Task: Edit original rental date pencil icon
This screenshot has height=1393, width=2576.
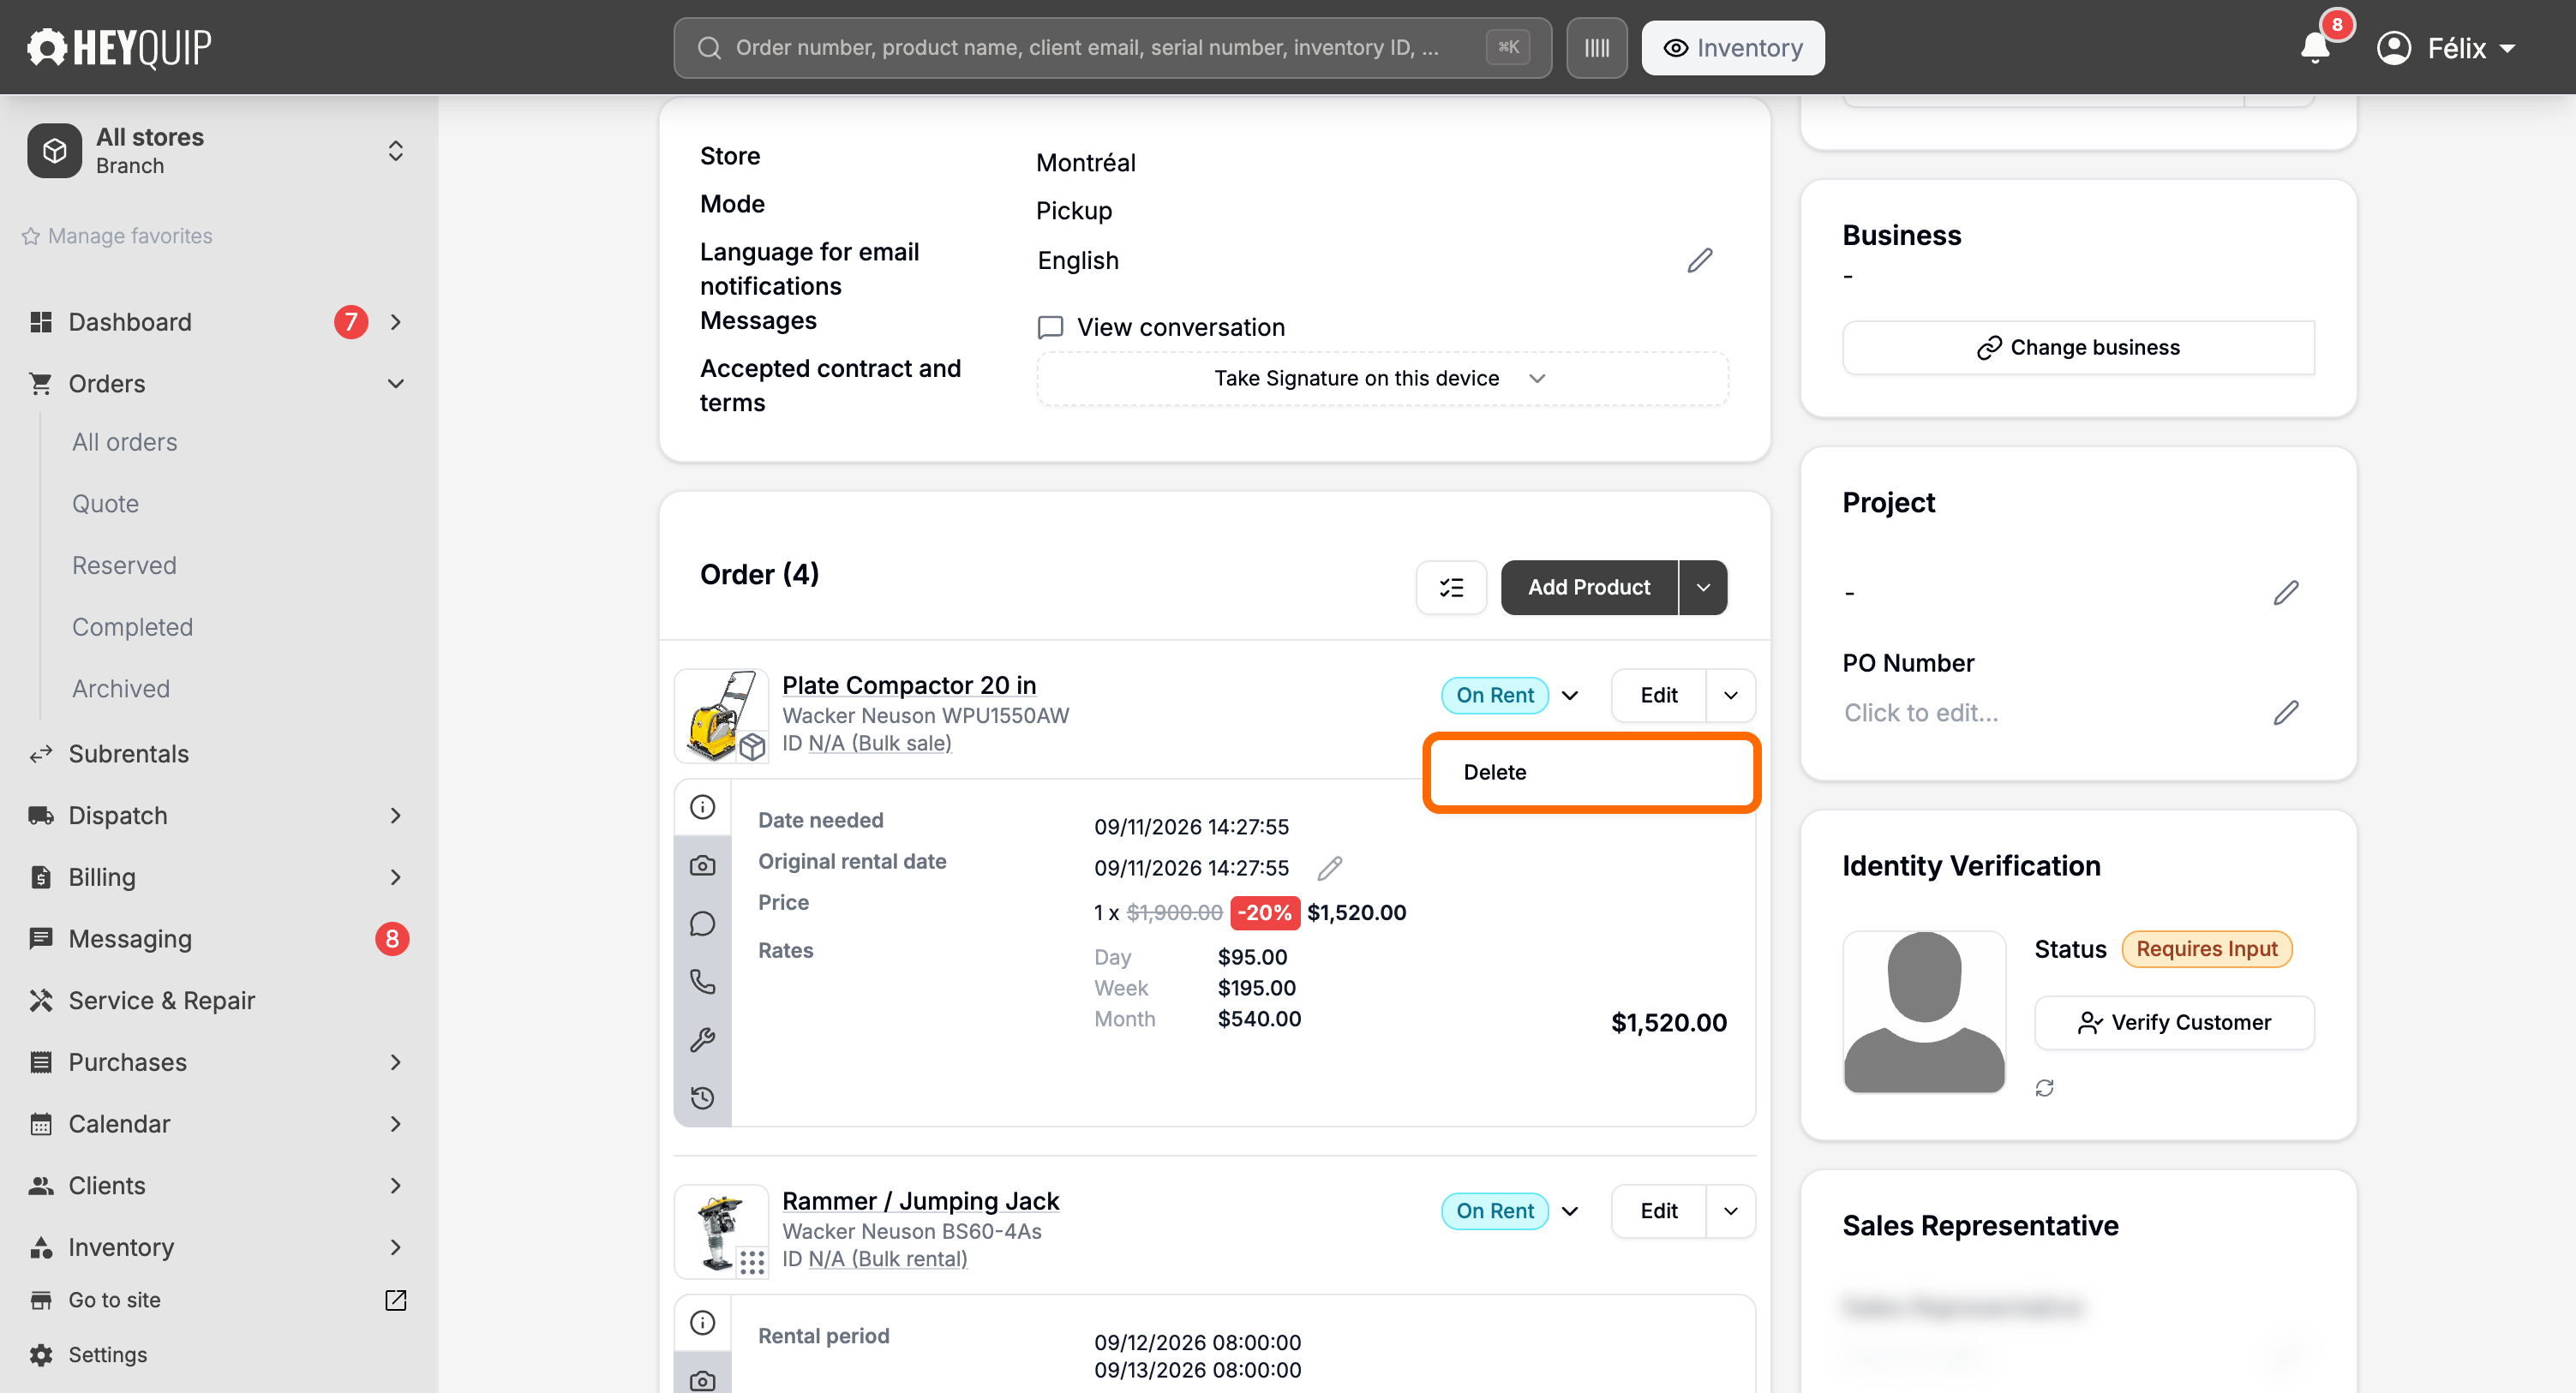Action: pos(1330,868)
